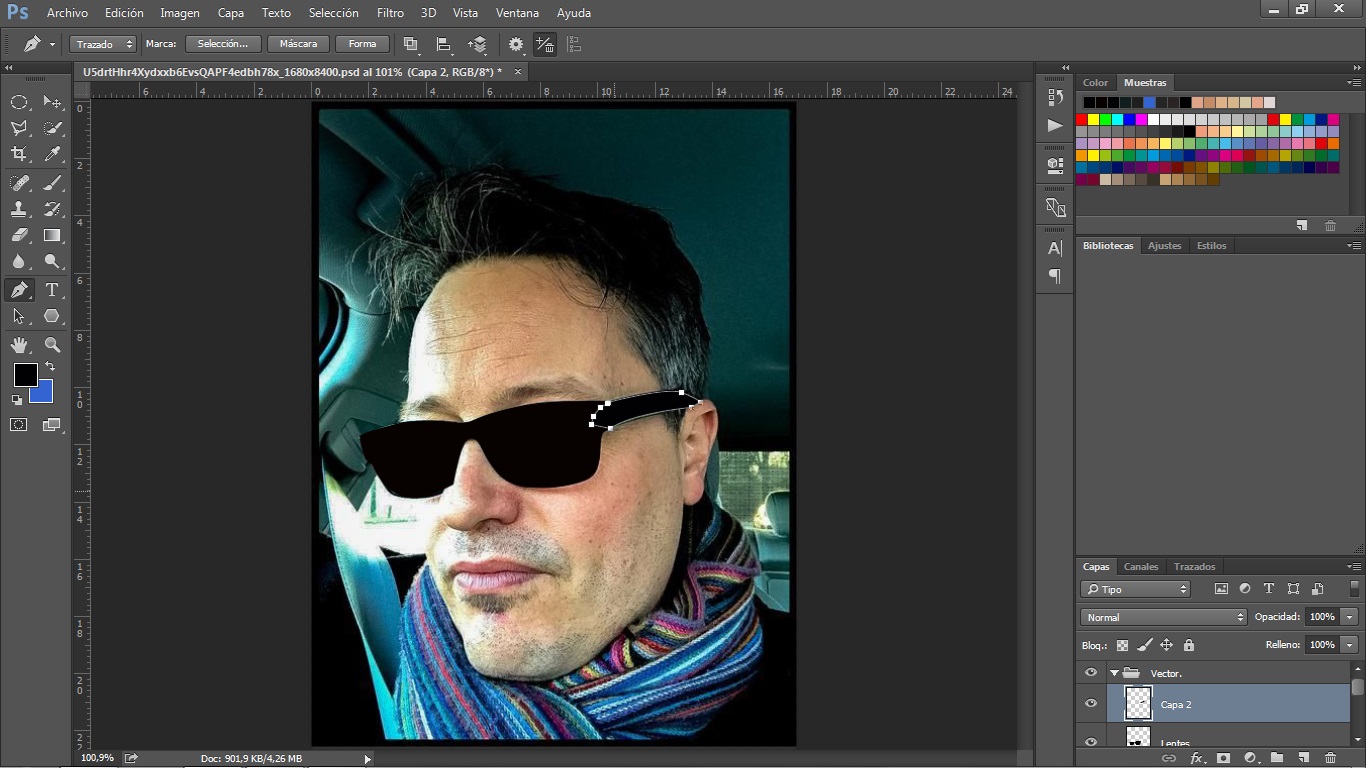Toggle lock image pixels brush icon
The width and height of the screenshot is (1366, 768).
point(1145,645)
